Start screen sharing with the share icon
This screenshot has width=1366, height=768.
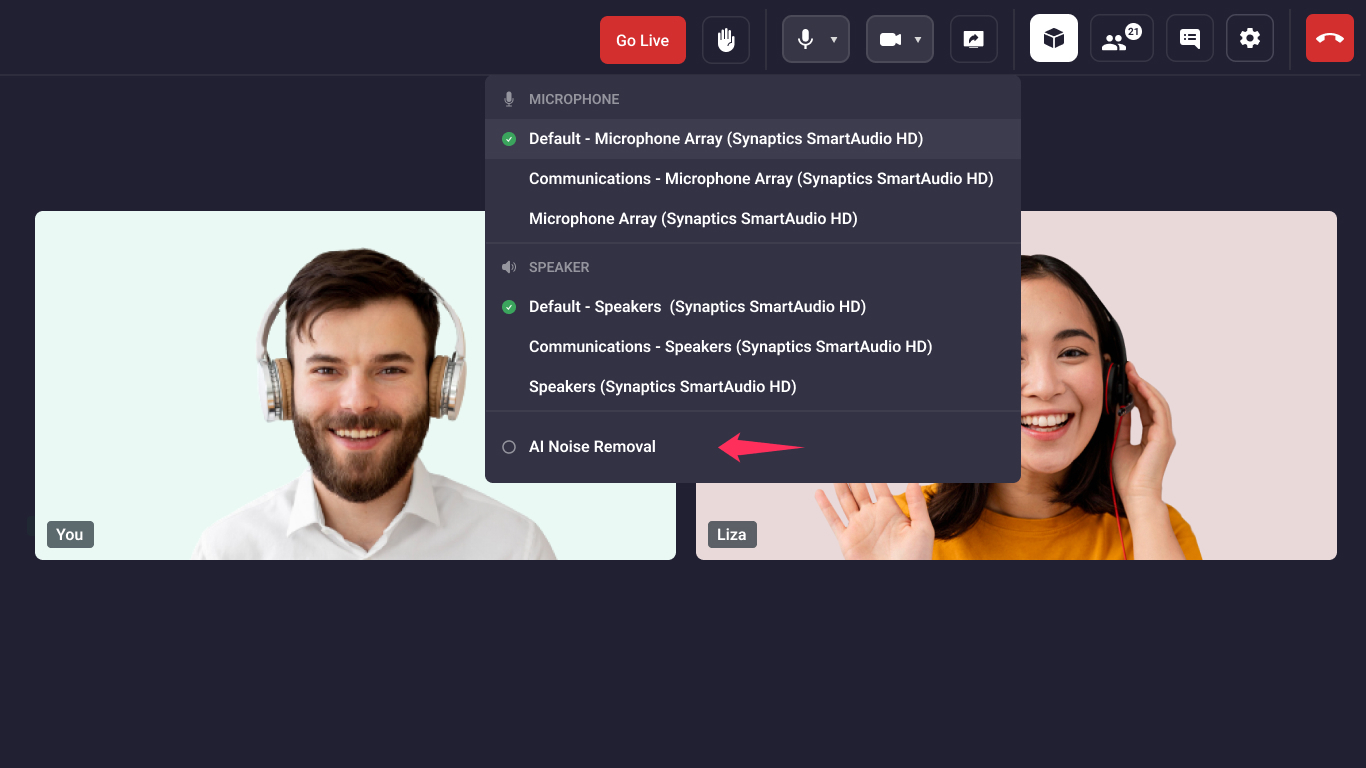974,40
